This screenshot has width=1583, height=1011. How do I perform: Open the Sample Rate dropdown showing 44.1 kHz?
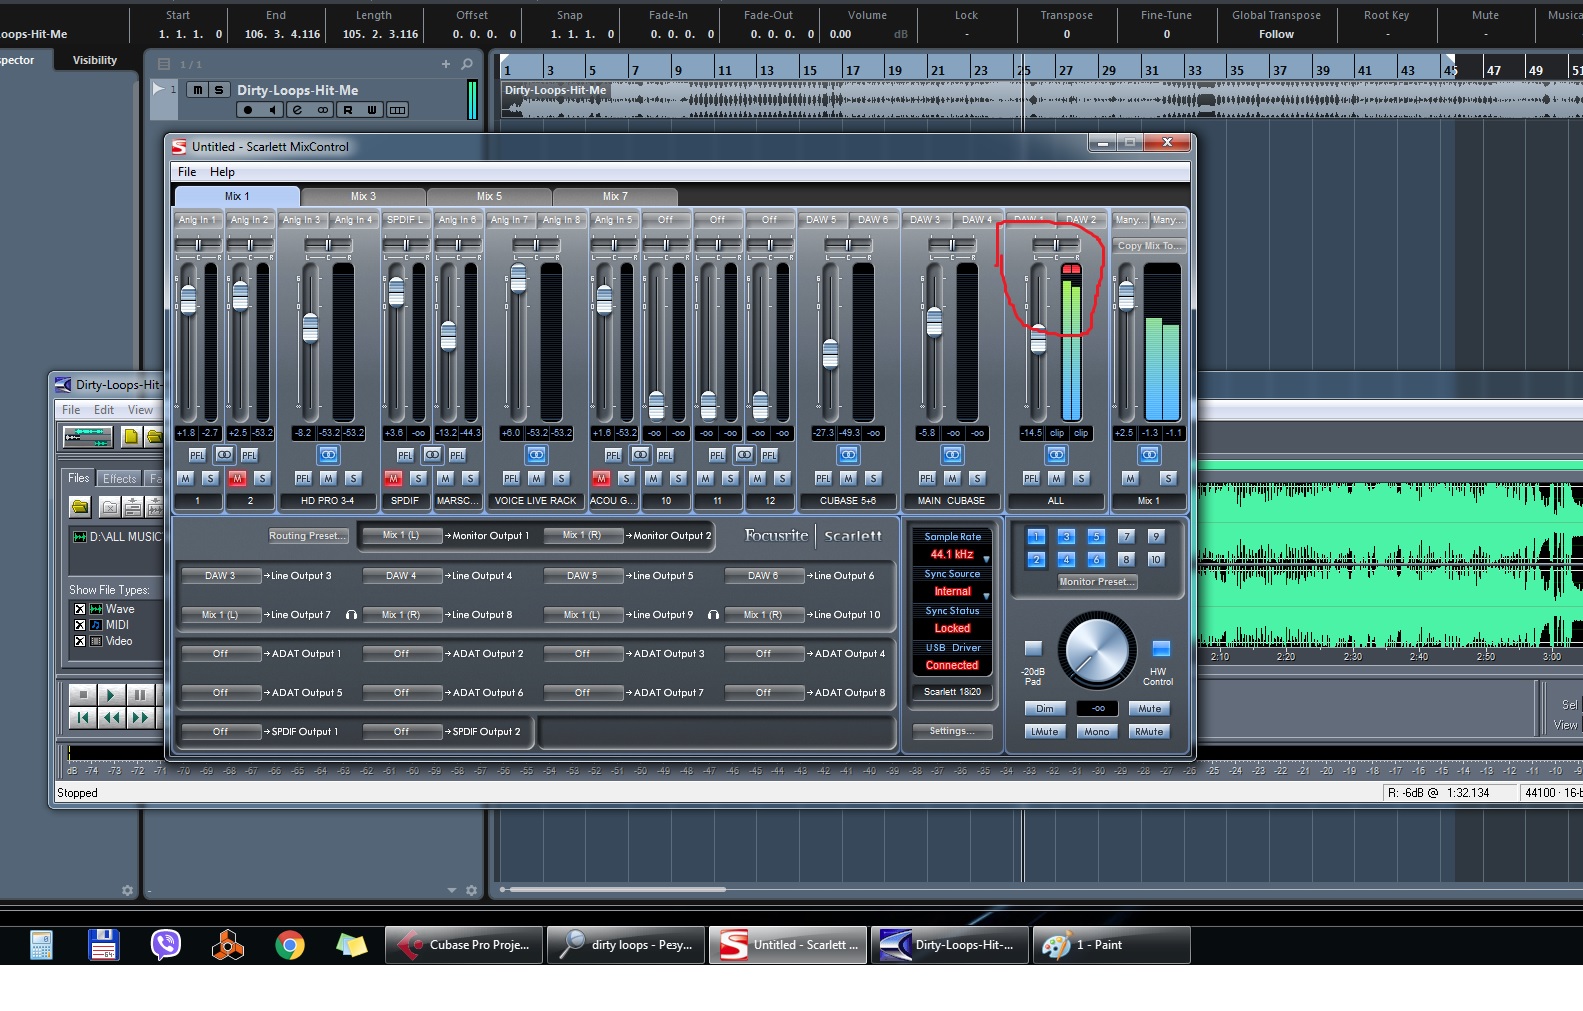pos(953,554)
